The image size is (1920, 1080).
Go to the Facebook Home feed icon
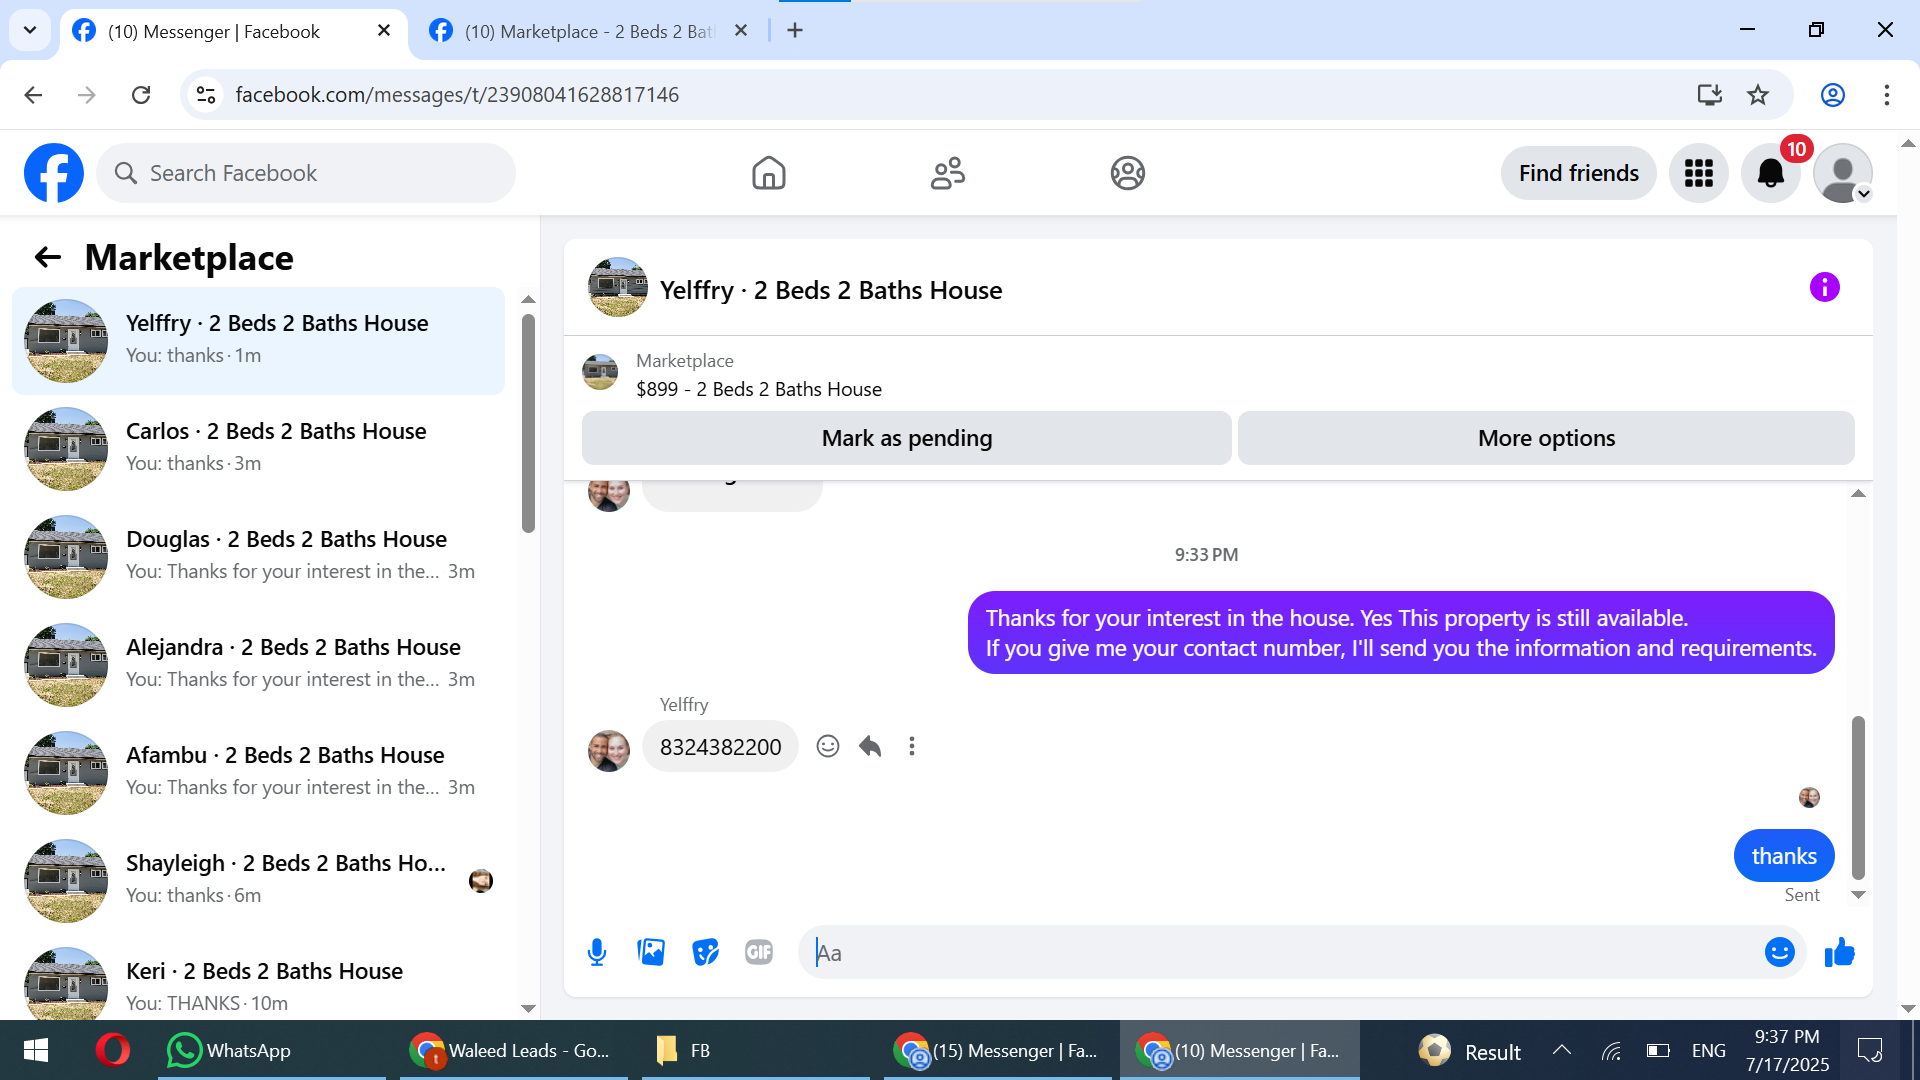pos(768,173)
